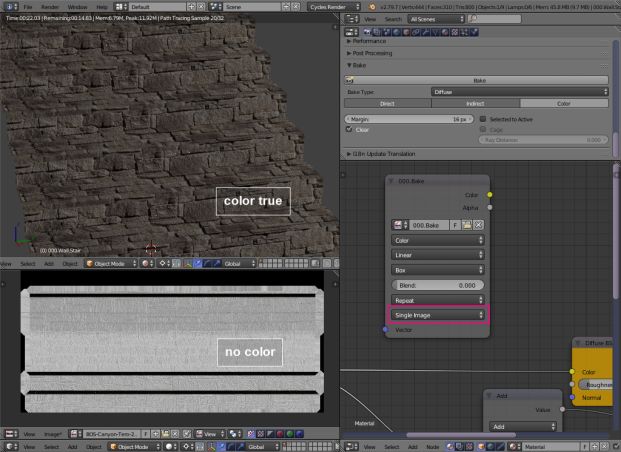Screen dimensions: 621x452
Task: Toggle fake user F for Material in node editor
Action: click(586, 446)
